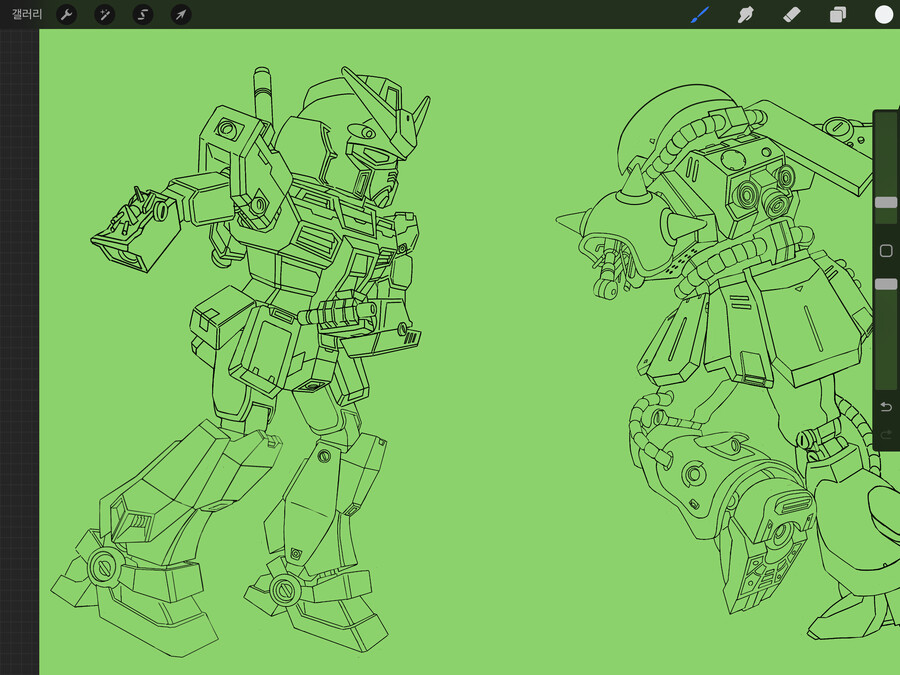
Task: Open the Actions wrench menu
Action: point(67,15)
